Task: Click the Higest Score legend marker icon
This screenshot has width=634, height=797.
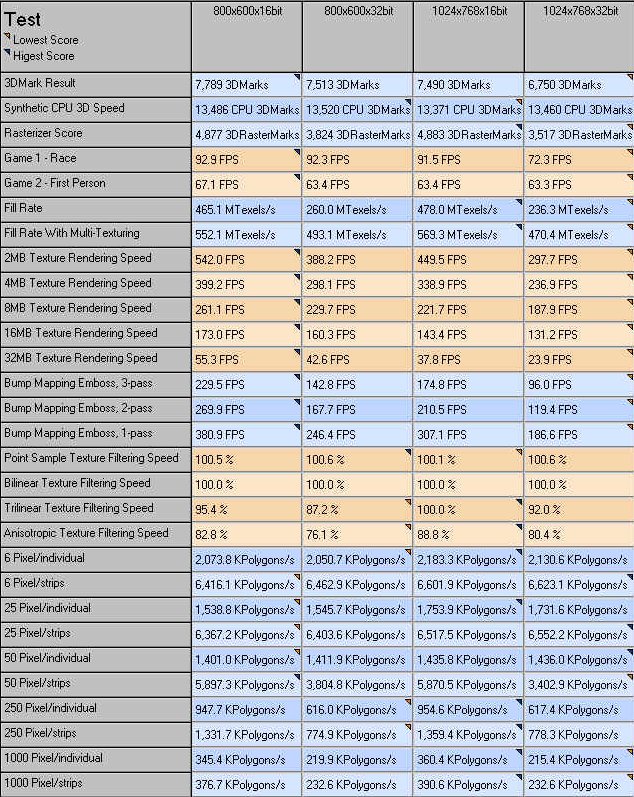Action: (7, 52)
